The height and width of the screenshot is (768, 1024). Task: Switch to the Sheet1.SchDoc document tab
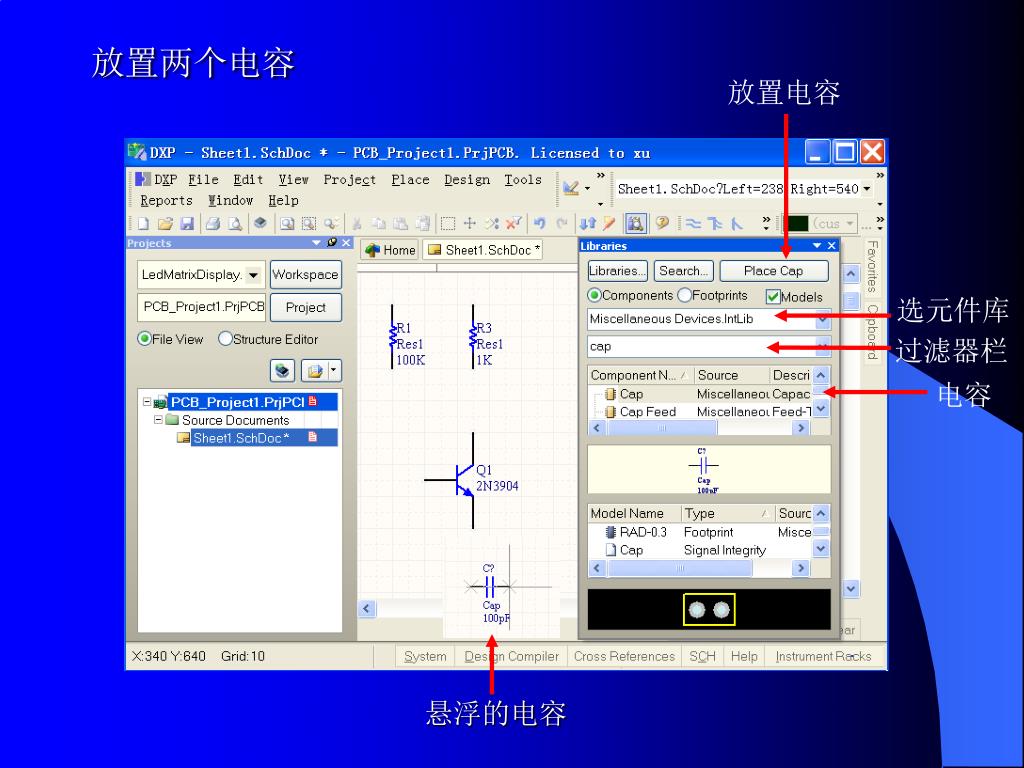coord(483,249)
